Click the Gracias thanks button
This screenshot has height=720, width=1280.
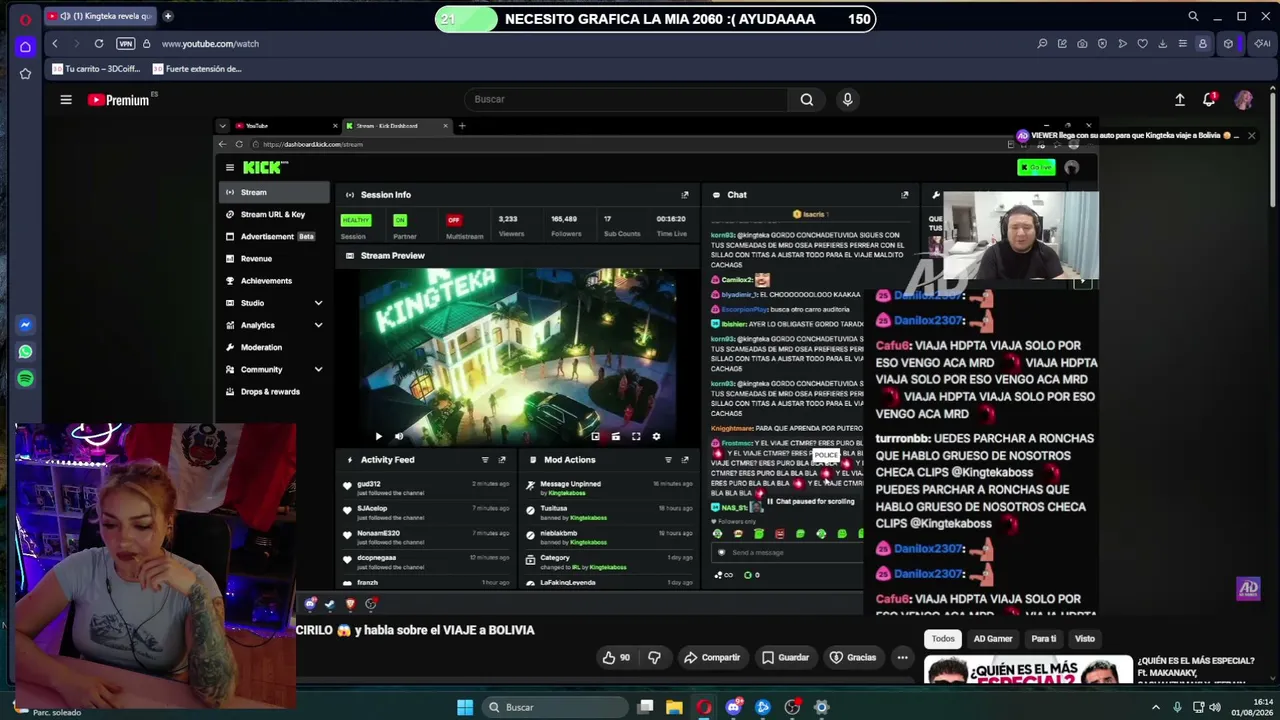click(853, 657)
